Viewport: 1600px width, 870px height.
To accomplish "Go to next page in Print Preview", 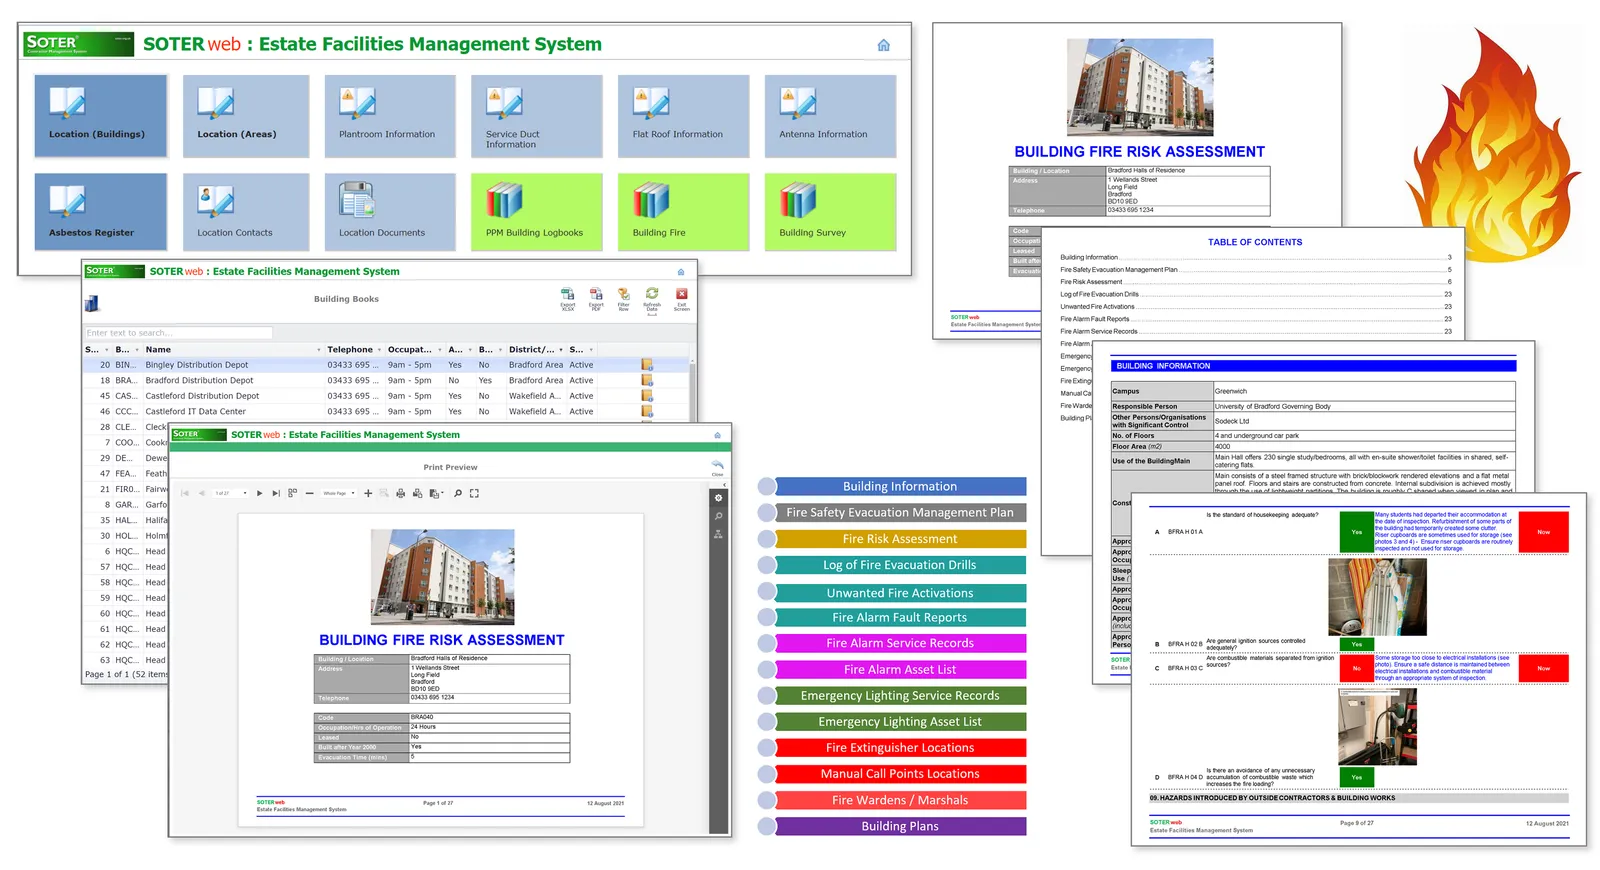I will pyautogui.click(x=259, y=493).
